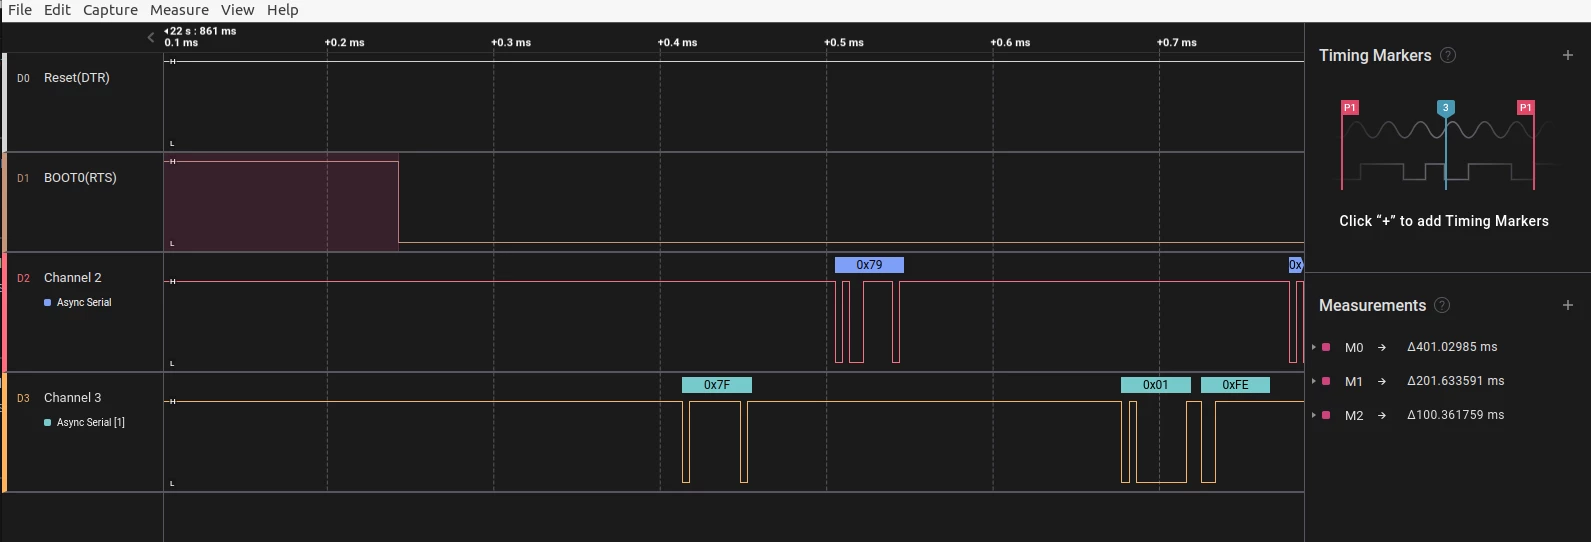Image resolution: width=1591 pixels, height=542 pixels.
Task: Click the D3 channel index
Action: [23, 398]
